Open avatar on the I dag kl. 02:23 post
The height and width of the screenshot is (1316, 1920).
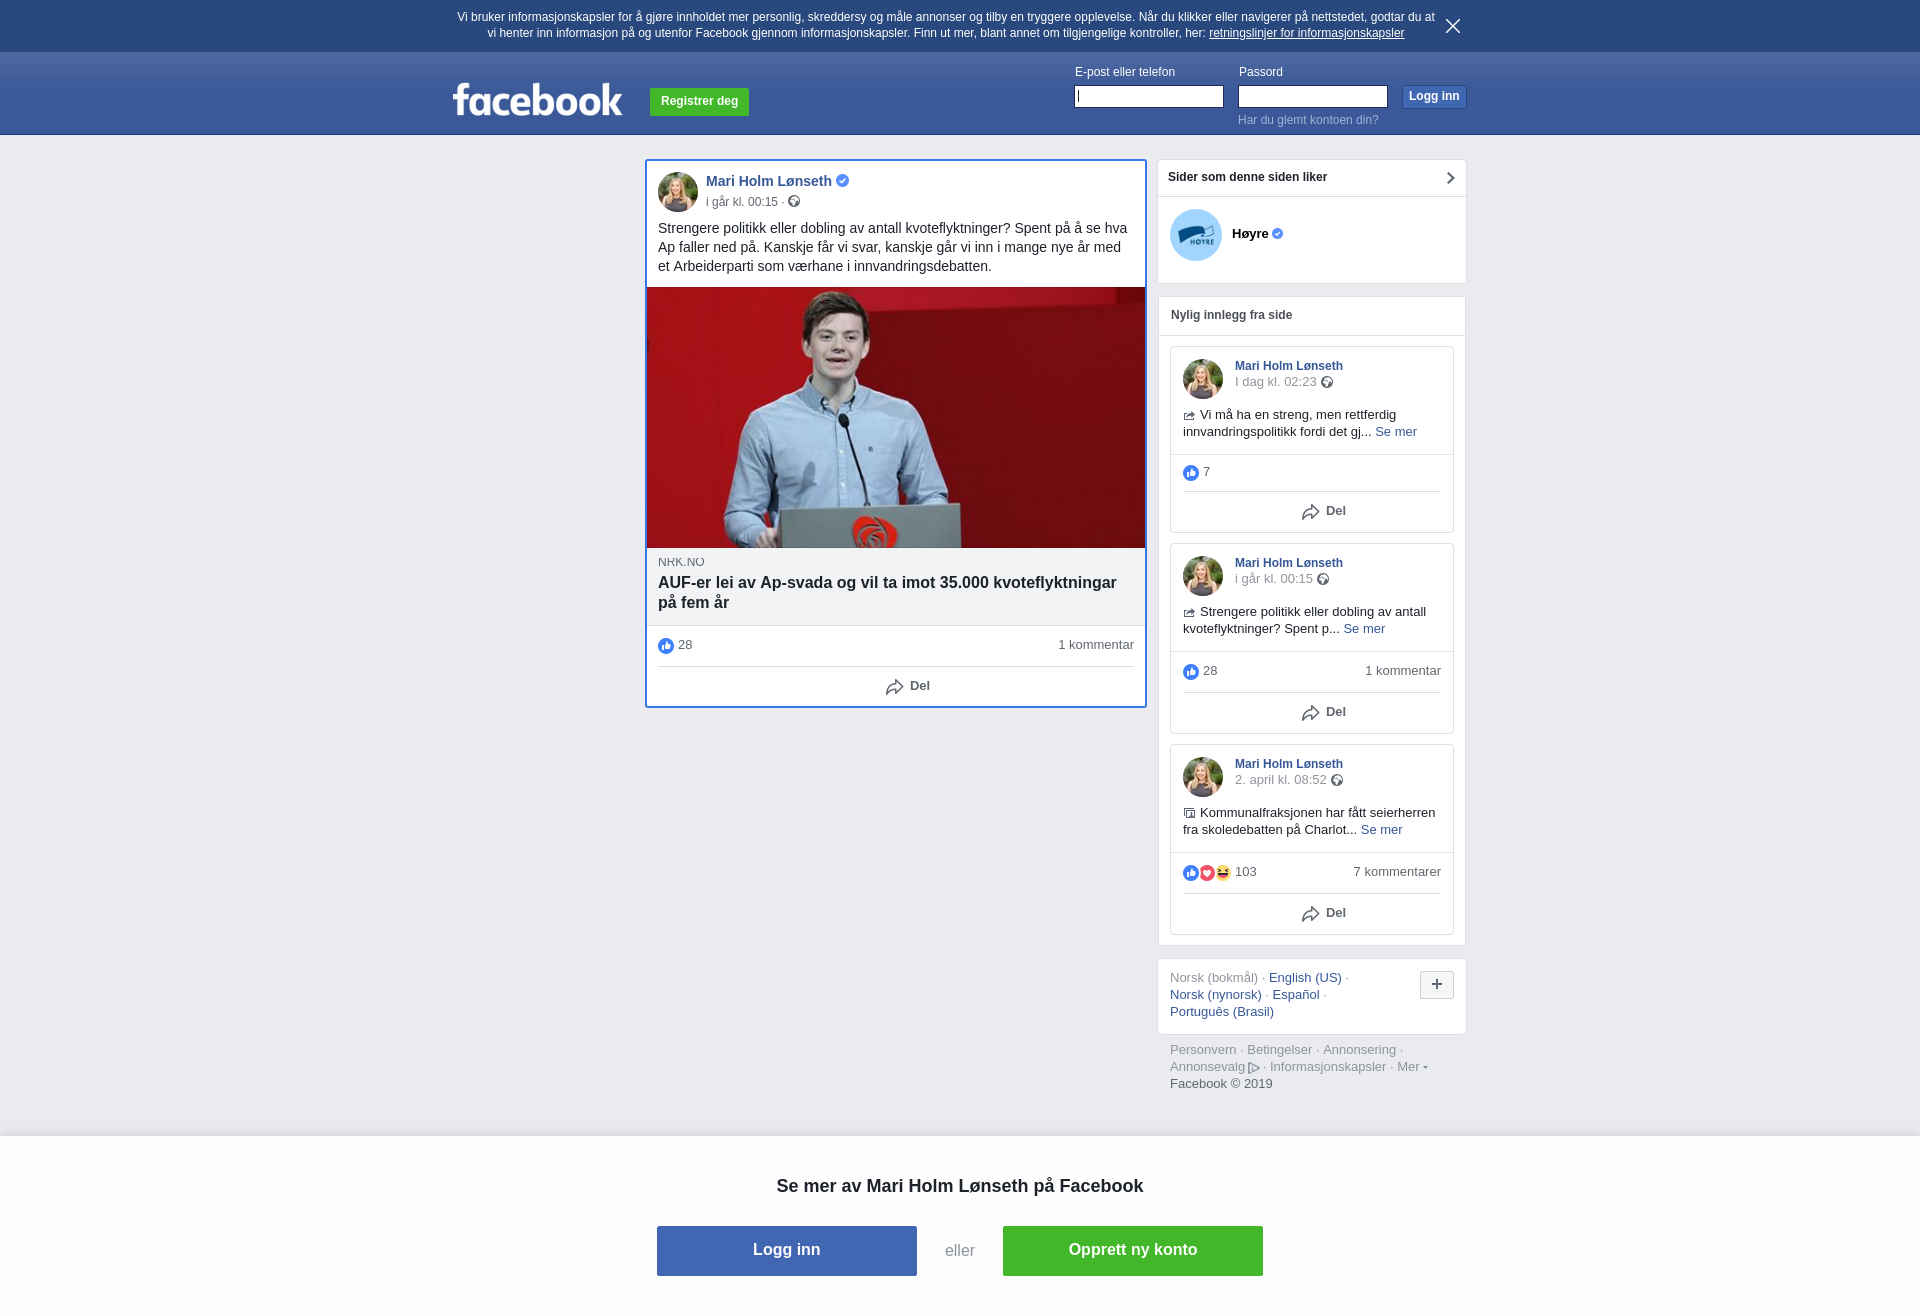[x=1203, y=379]
